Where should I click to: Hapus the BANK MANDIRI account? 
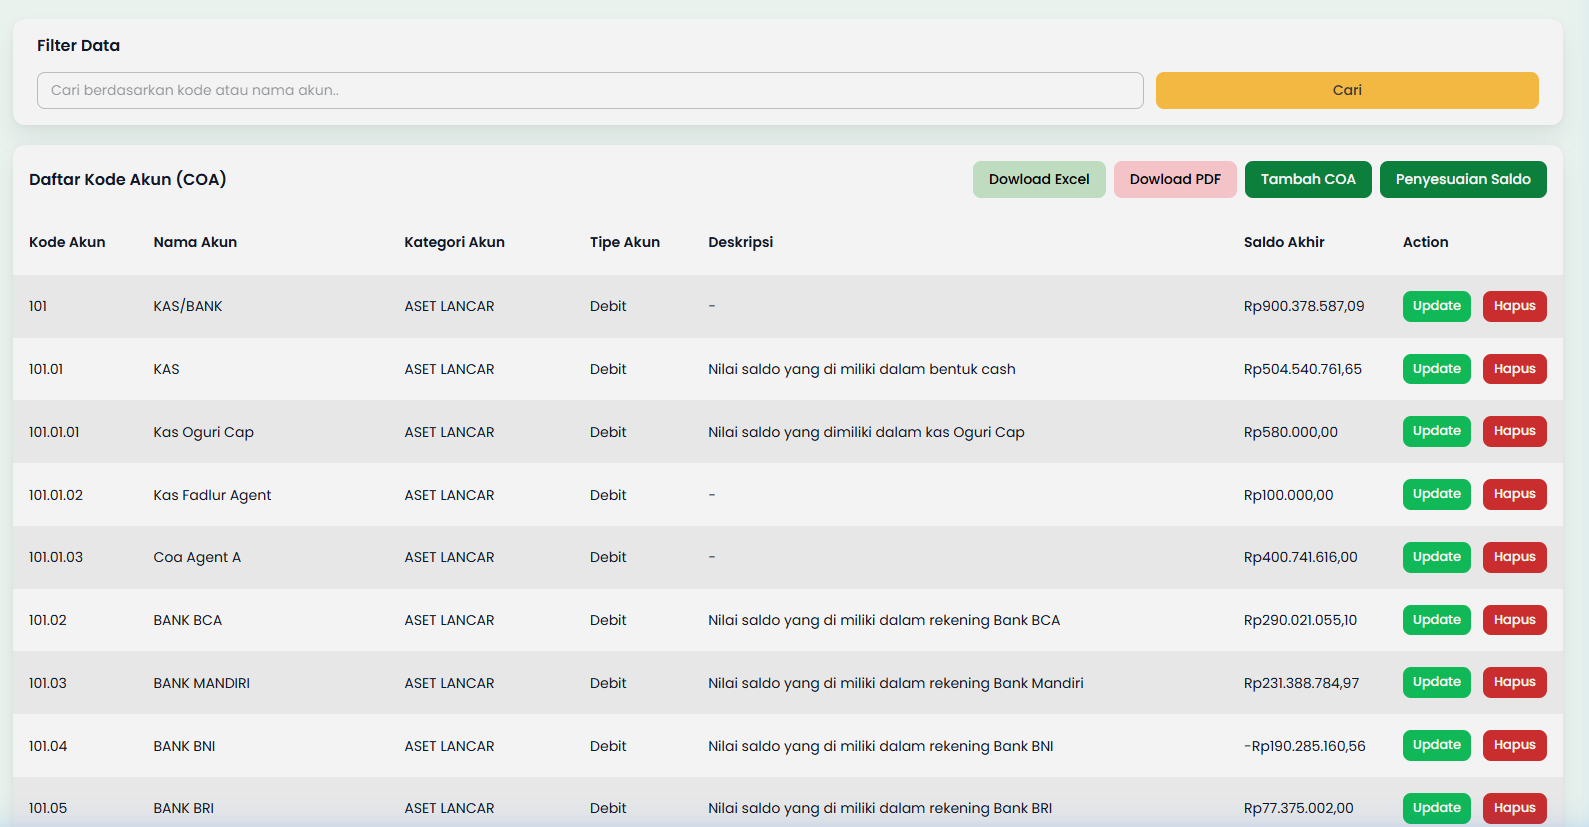(x=1514, y=682)
